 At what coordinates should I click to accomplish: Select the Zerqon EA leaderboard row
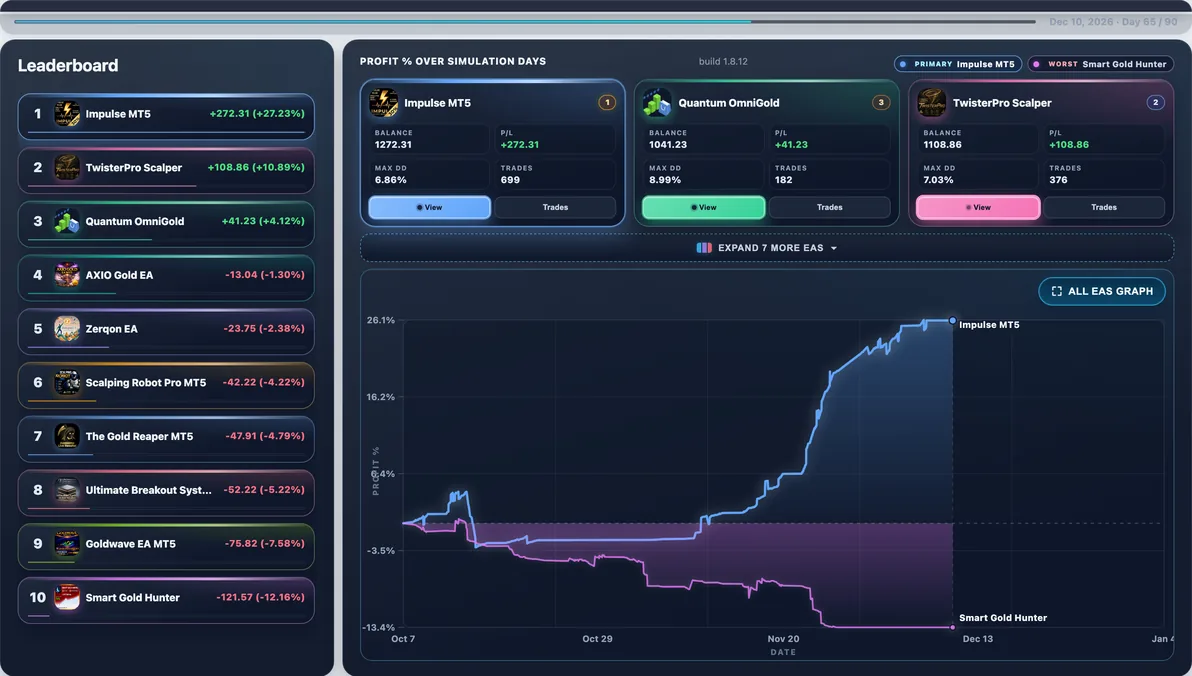166,332
